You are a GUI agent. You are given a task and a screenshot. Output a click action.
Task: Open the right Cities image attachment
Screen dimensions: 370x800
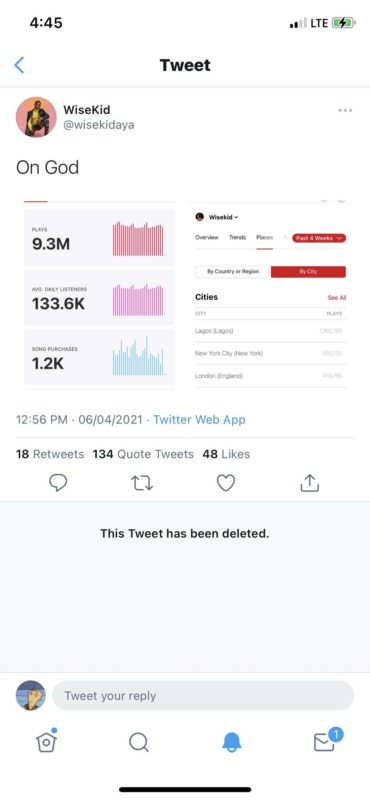[270, 295]
